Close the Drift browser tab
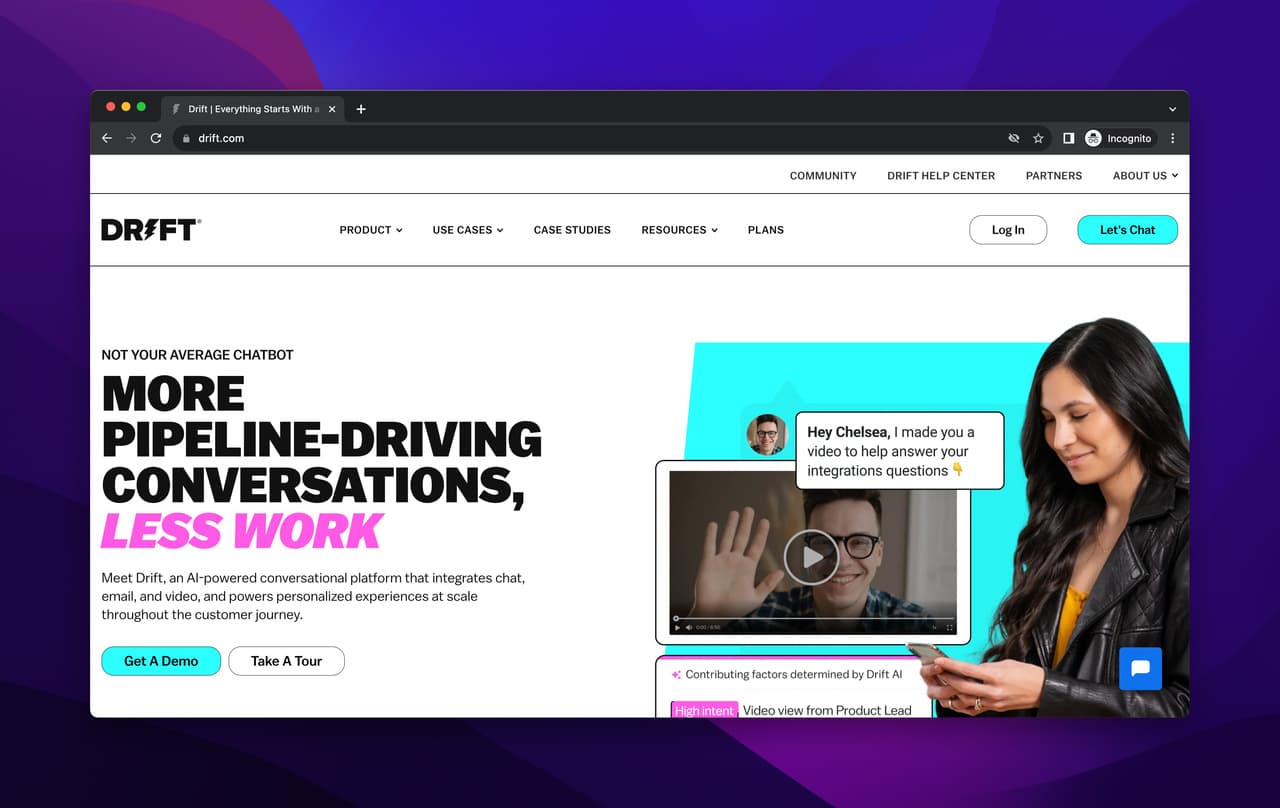Viewport: 1280px width, 808px height. [330, 109]
